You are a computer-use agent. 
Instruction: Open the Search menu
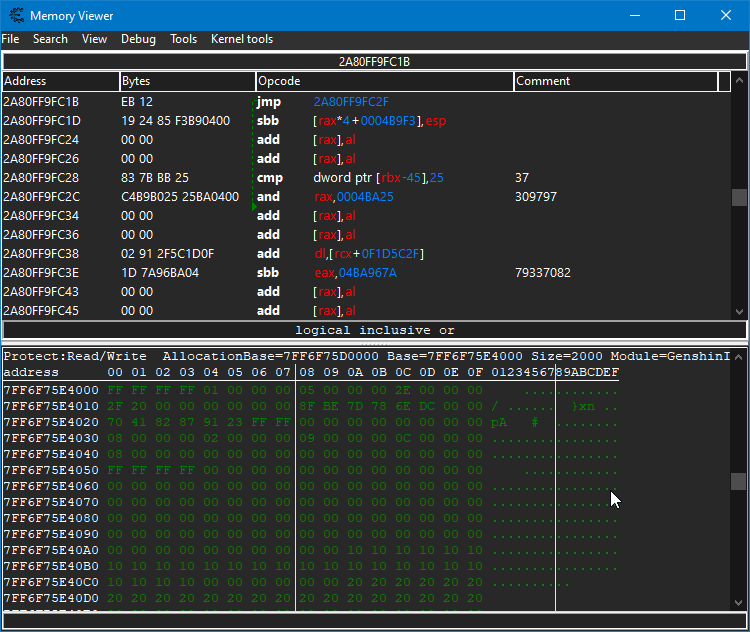point(50,39)
